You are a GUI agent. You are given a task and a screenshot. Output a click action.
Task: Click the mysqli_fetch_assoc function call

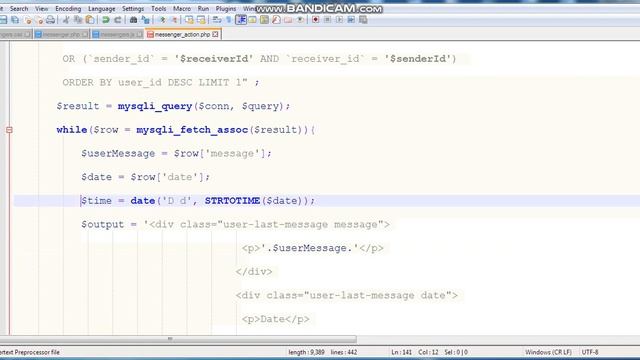192,130
